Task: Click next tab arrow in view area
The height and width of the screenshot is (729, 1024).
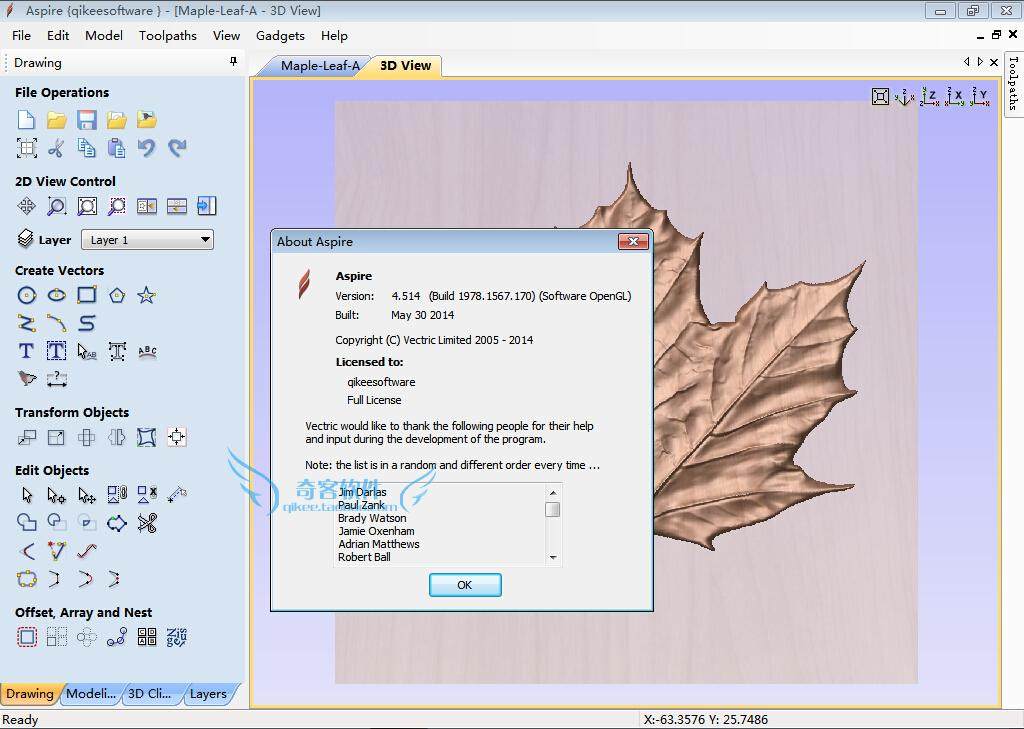Action: coord(980,61)
